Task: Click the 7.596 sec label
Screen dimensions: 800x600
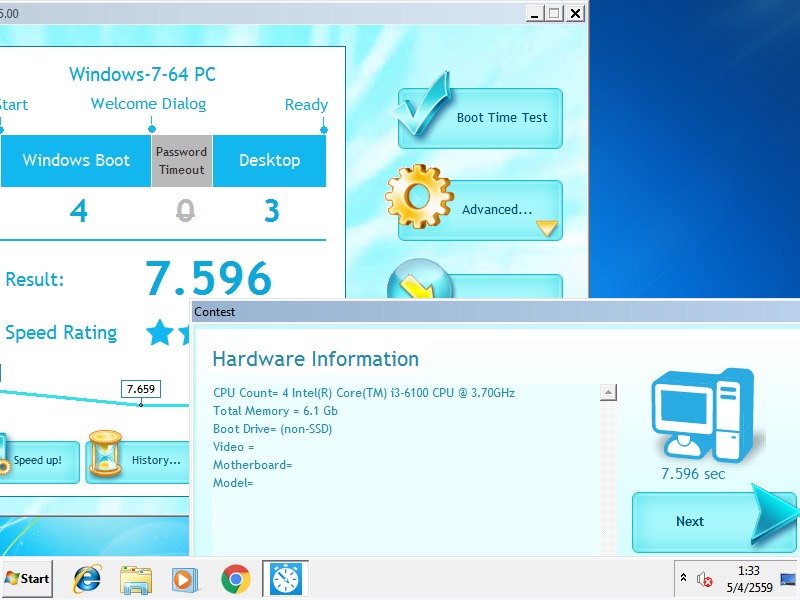Action: 693,474
